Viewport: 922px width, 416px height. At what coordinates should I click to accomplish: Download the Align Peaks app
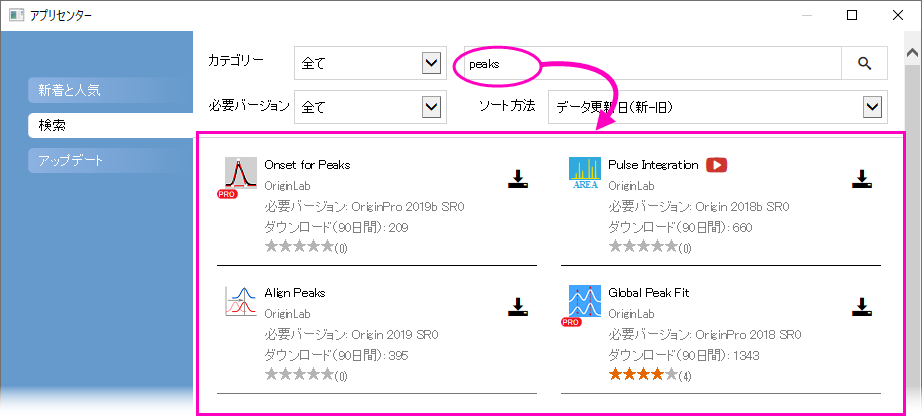coord(518,307)
